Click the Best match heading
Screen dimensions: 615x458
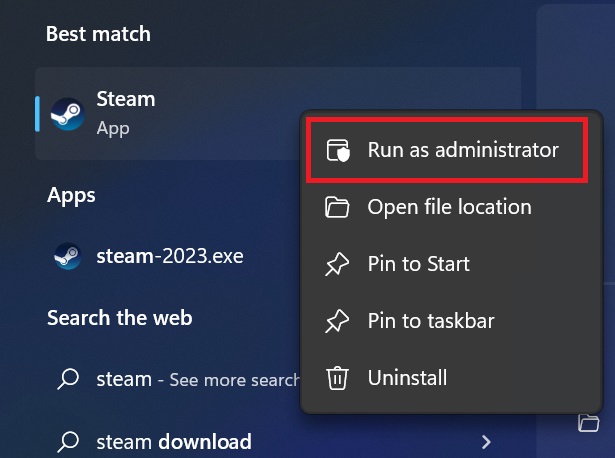[x=98, y=34]
